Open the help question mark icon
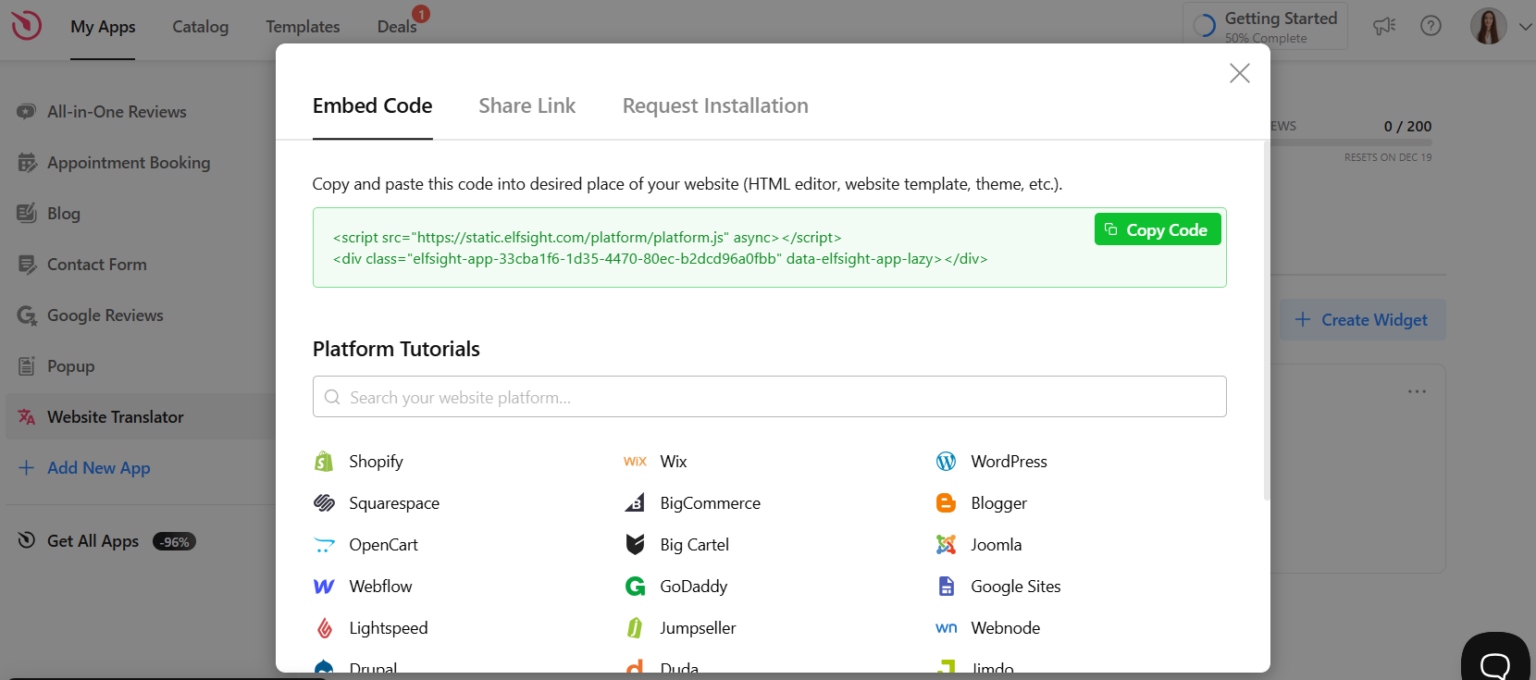The width and height of the screenshot is (1536, 680). (1431, 26)
